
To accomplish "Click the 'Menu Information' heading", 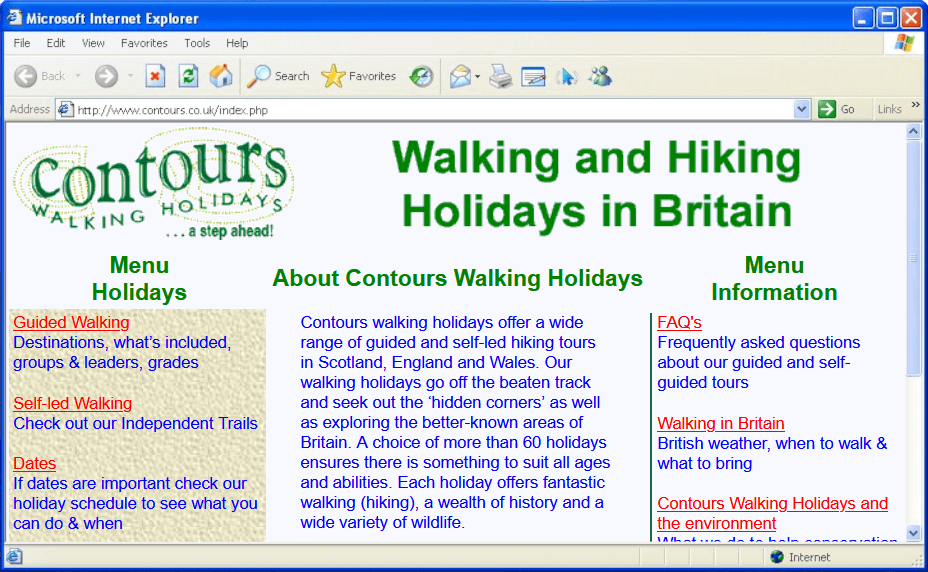I will [x=774, y=278].
